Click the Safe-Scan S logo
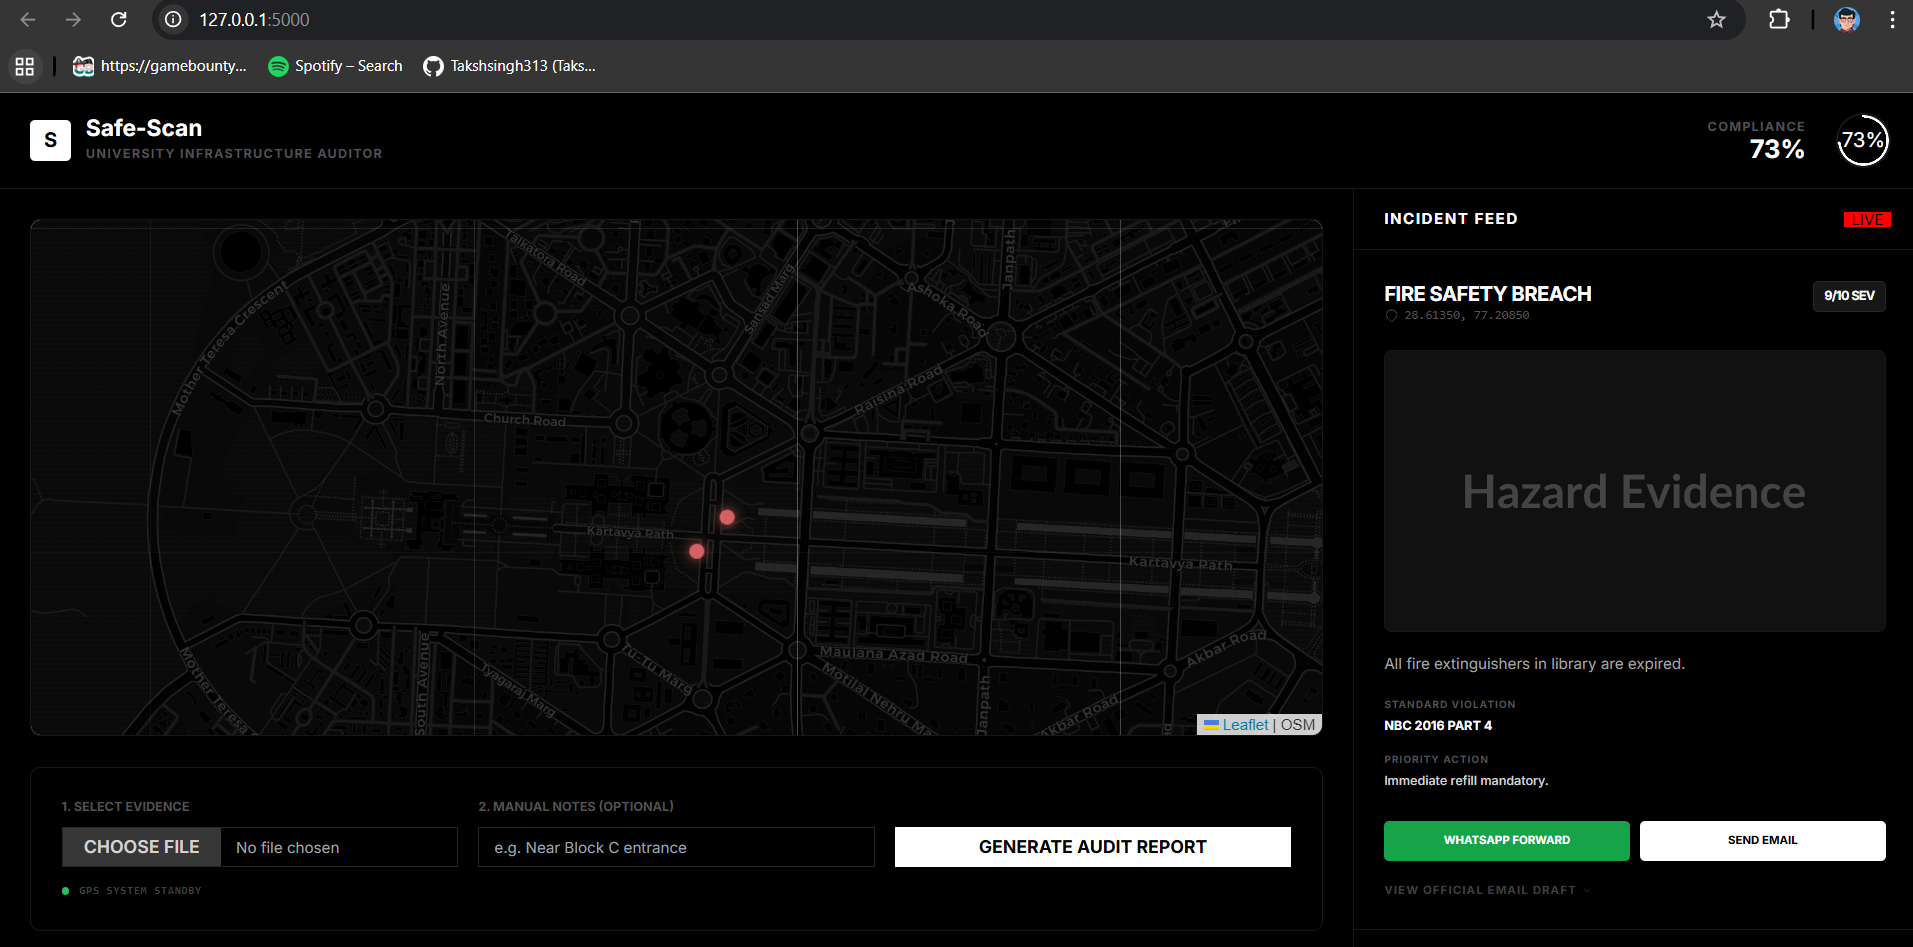Image resolution: width=1913 pixels, height=947 pixels. pyautogui.click(x=50, y=140)
